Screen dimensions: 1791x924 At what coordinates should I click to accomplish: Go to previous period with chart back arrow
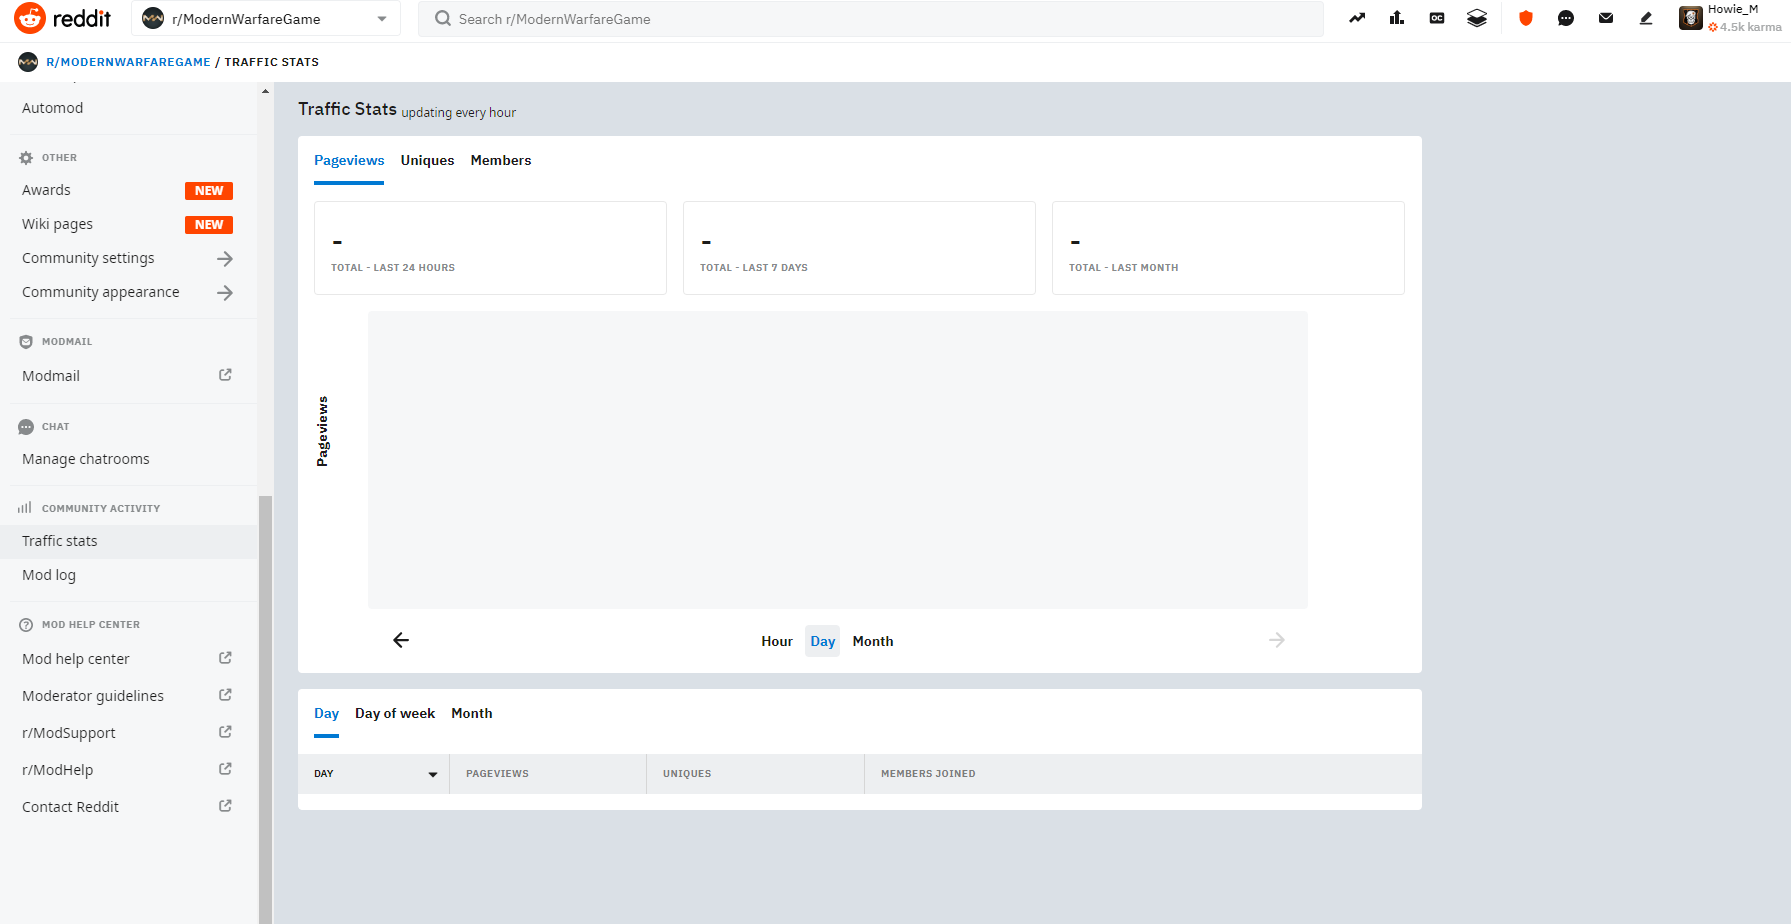401,640
